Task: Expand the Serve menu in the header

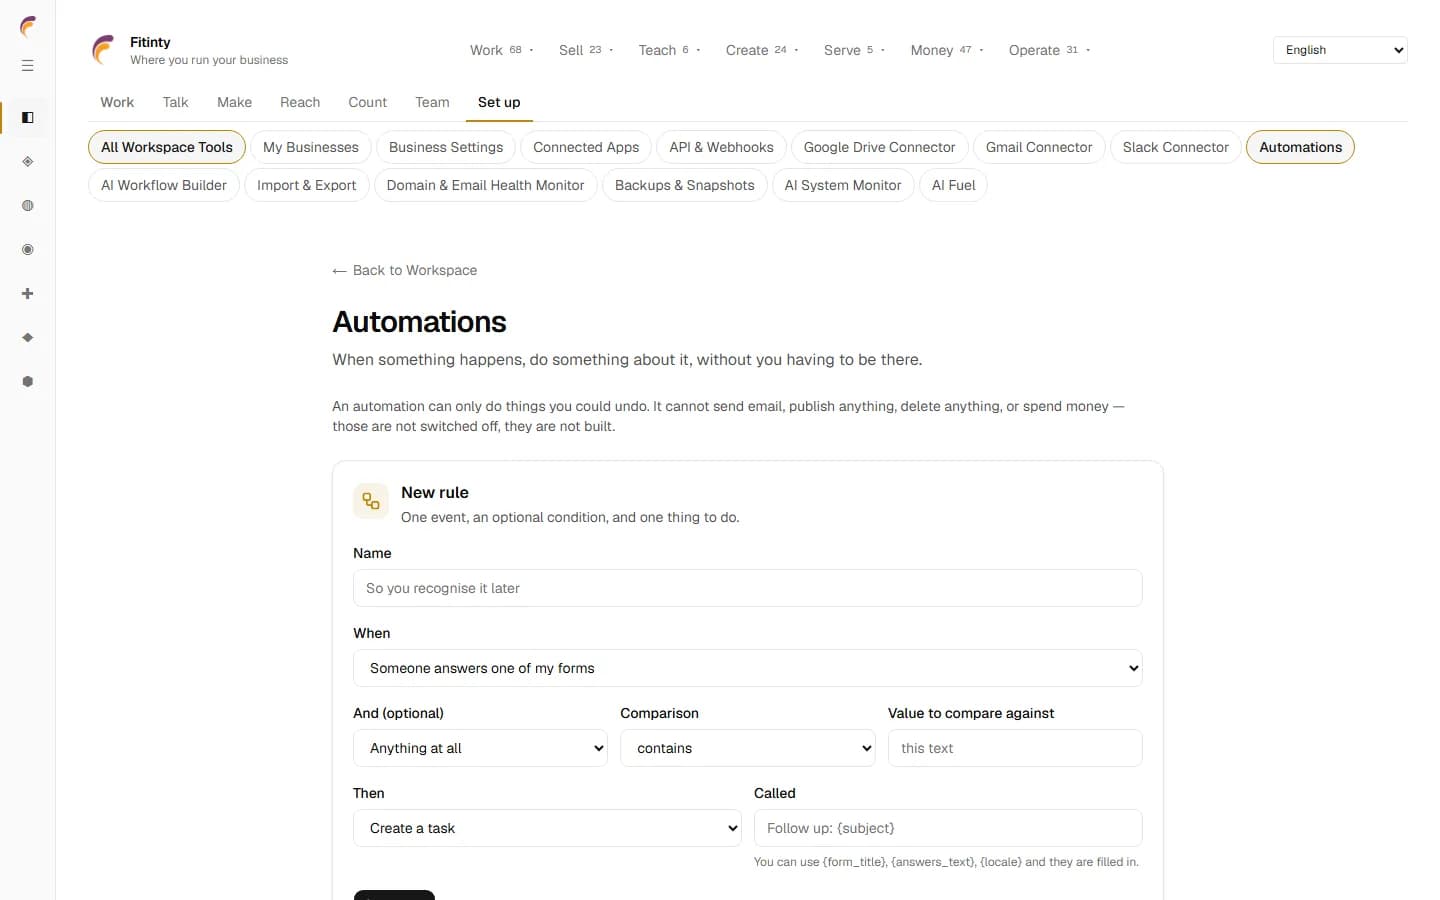Action: [x=854, y=50]
